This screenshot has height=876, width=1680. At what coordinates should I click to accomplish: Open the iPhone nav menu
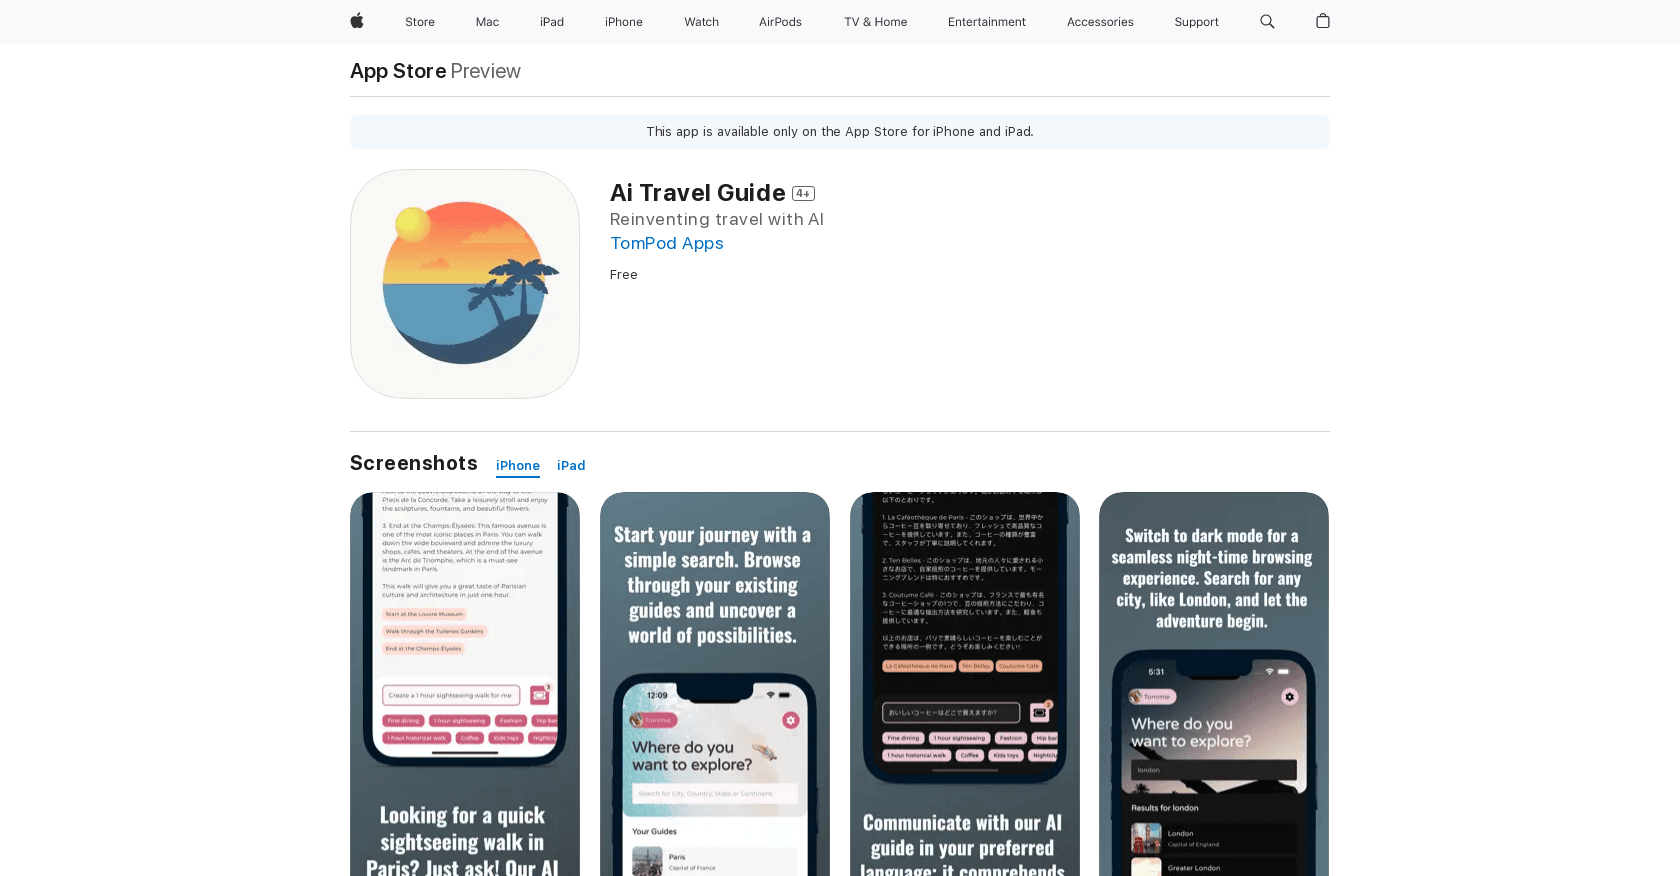coord(624,22)
